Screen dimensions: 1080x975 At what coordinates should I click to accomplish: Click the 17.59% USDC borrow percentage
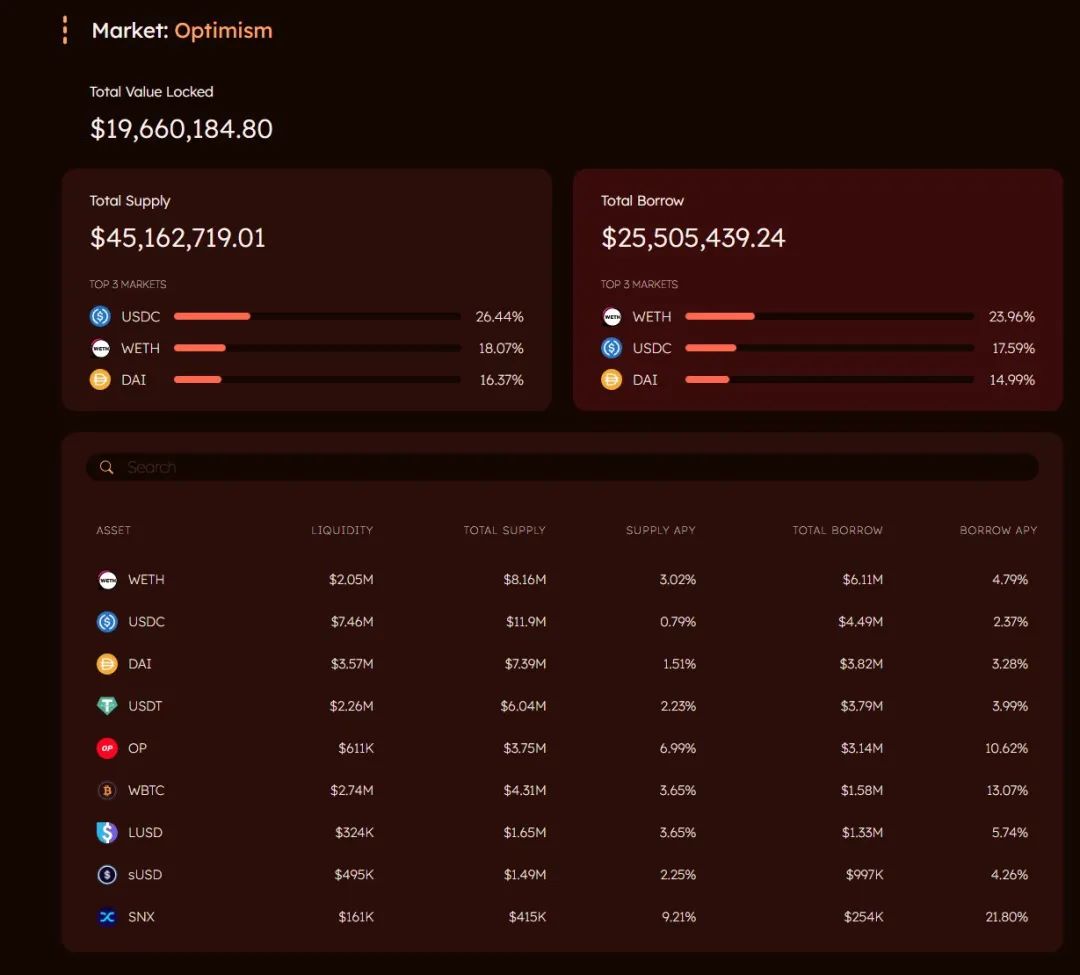1013,348
